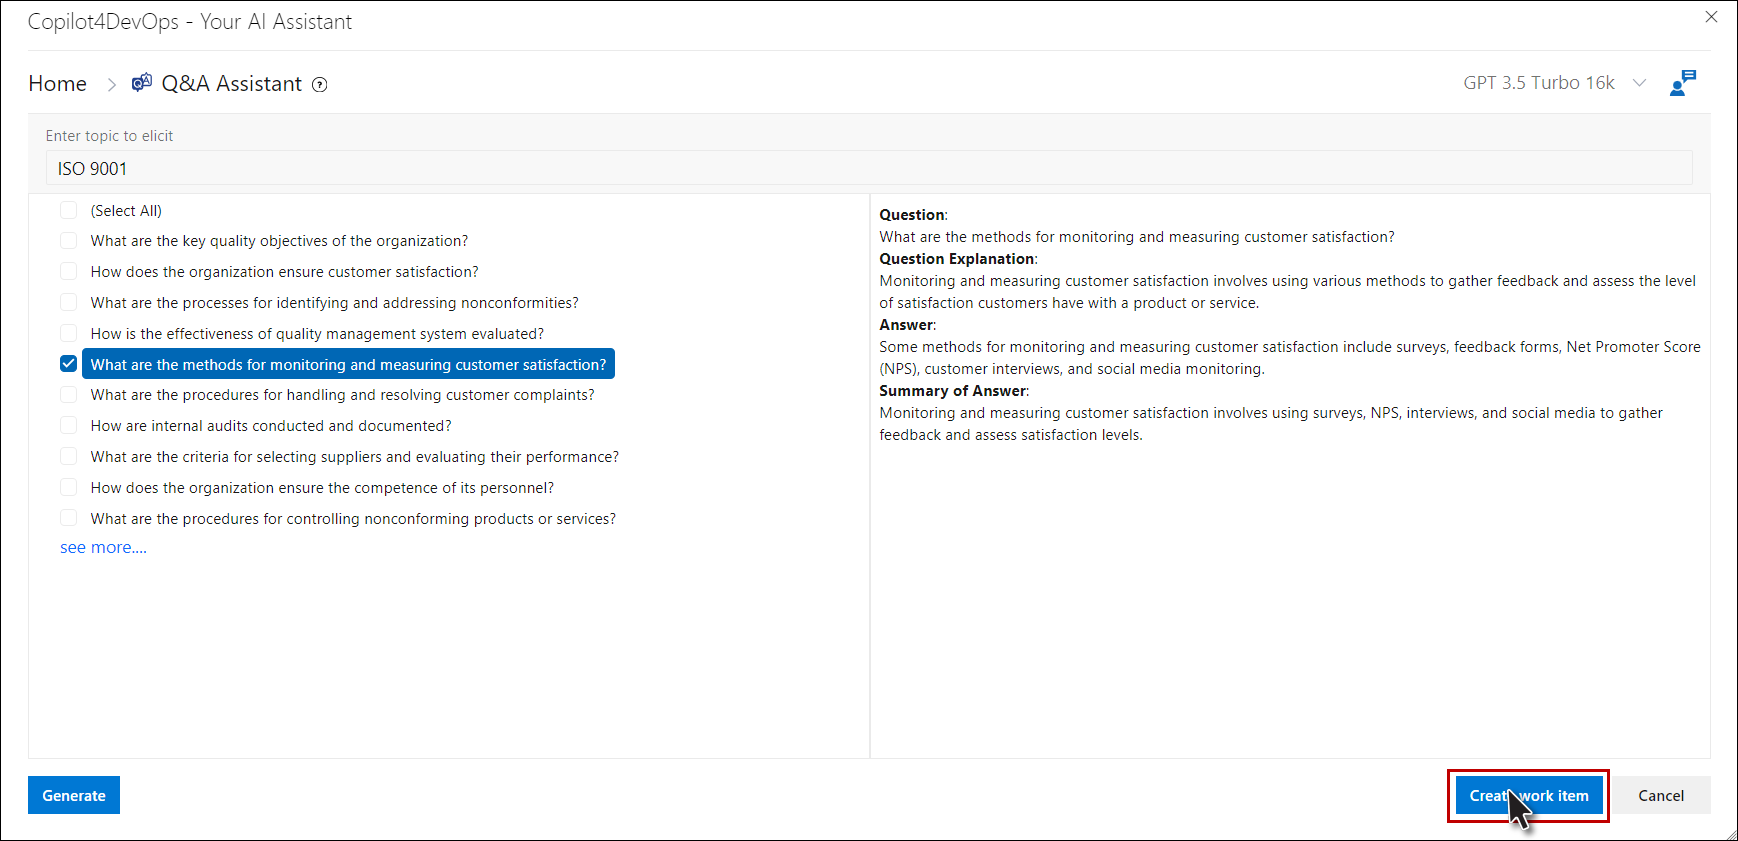Viewport: 1738px width, 841px height.
Task: Select 'How is the effectiveness of quality management system evaluated?'
Action: pyautogui.click(x=317, y=334)
